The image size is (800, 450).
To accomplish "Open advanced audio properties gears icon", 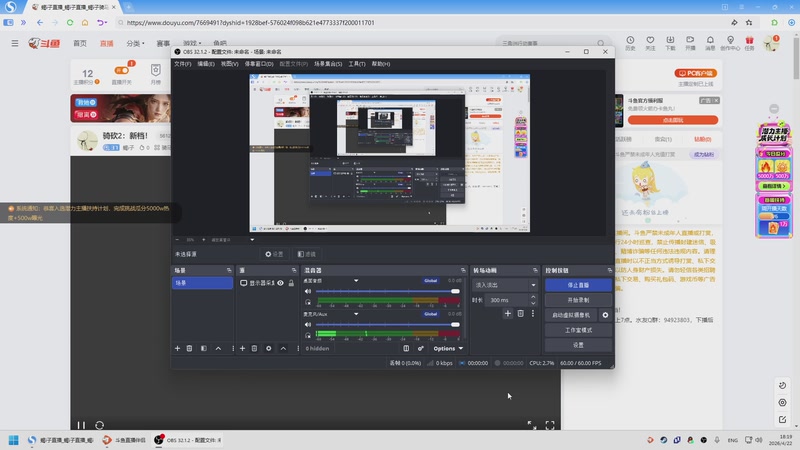I will click(x=420, y=348).
